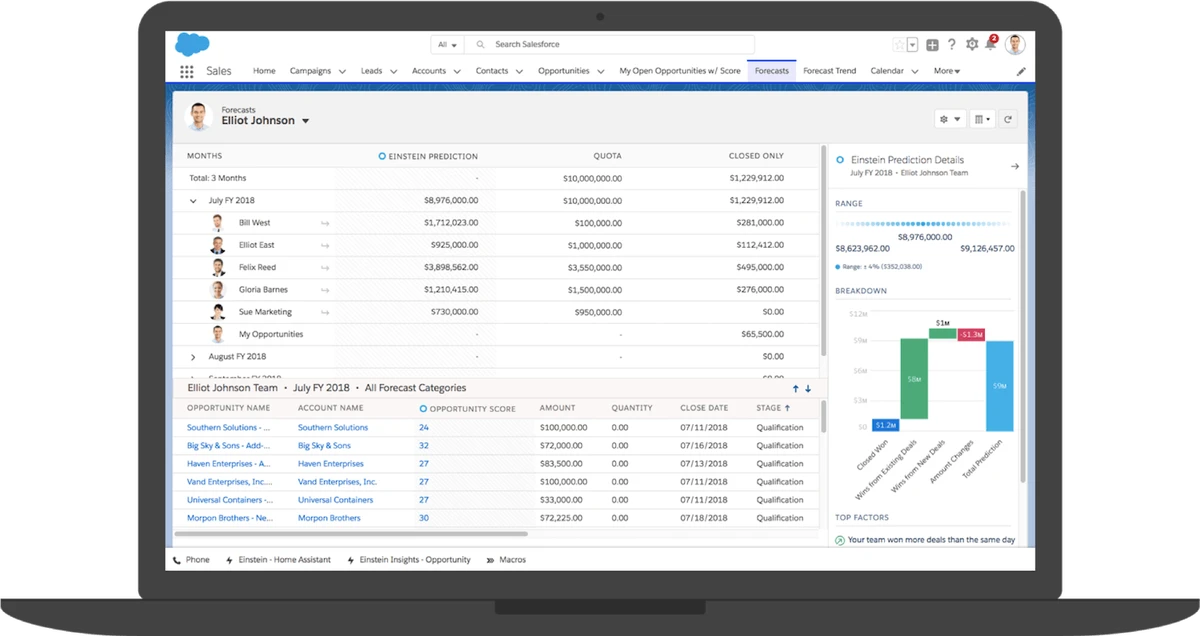Open the forecast column display dropdown

click(982, 119)
